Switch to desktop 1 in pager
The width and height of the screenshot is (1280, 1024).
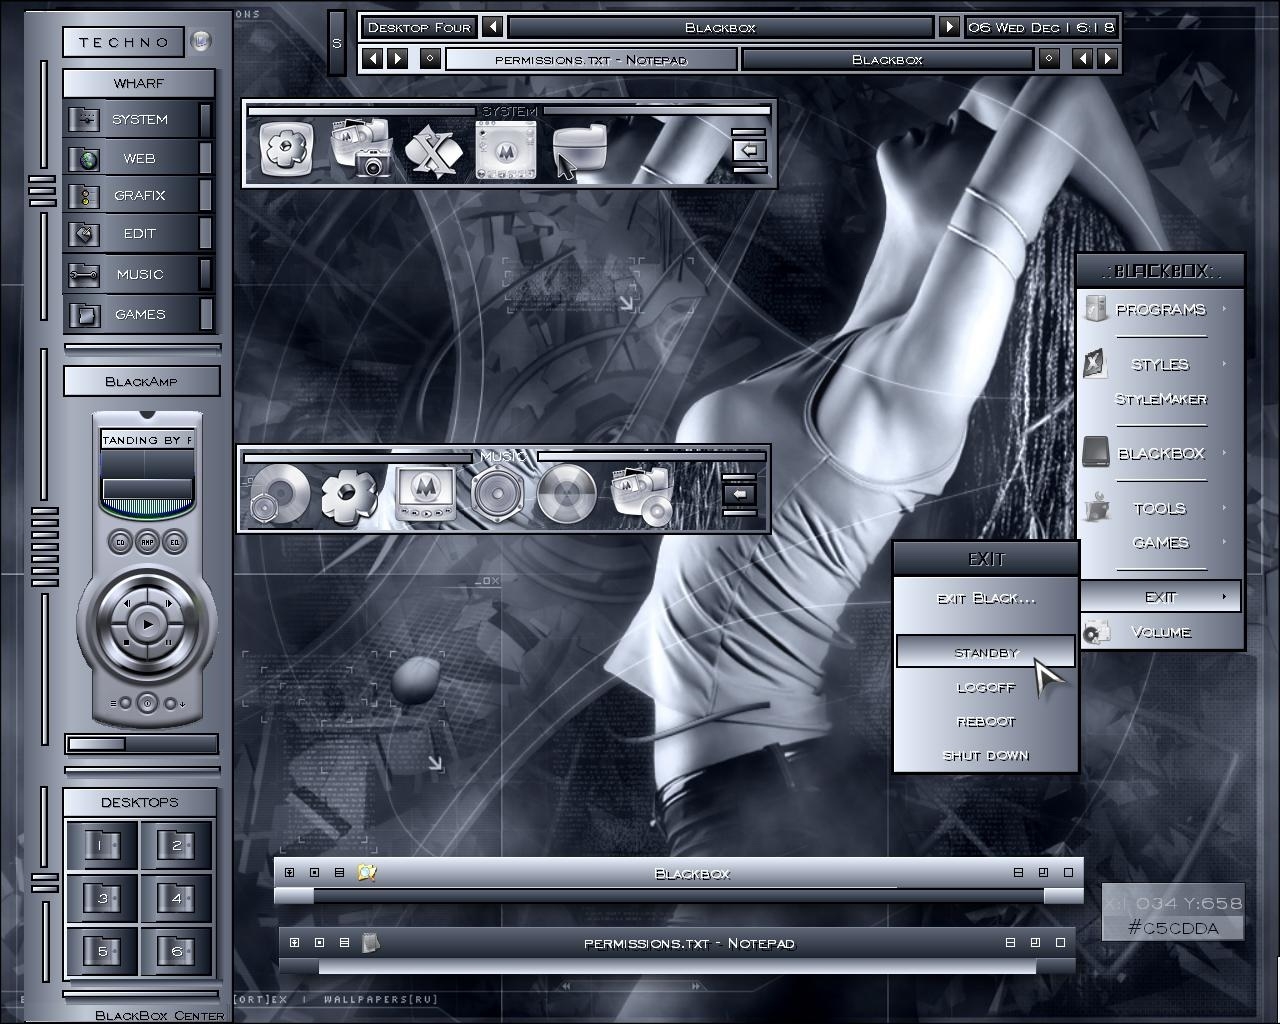(x=101, y=845)
